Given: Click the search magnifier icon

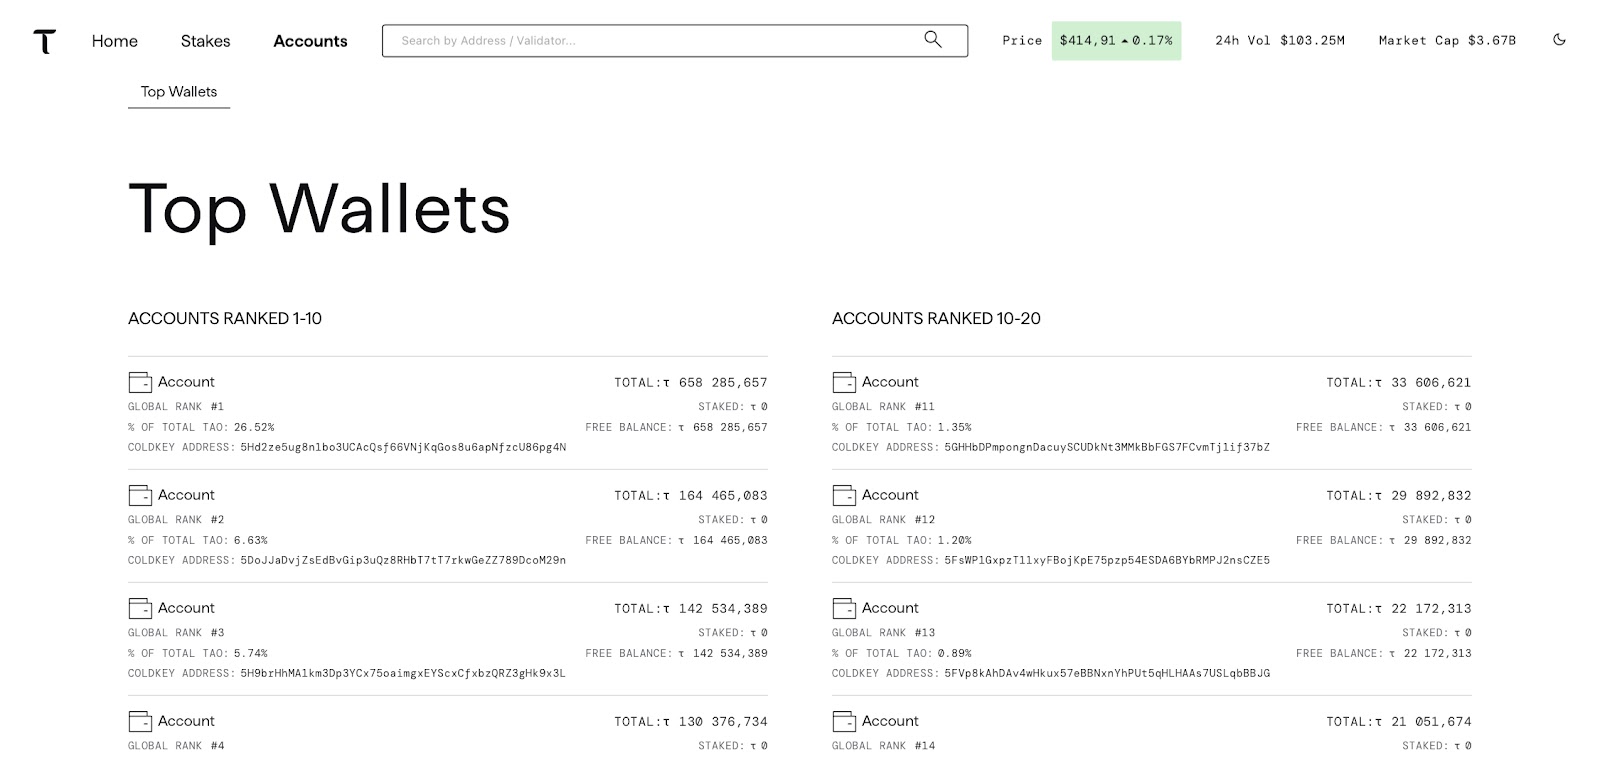Looking at the screenshot, I should (933, 40).
